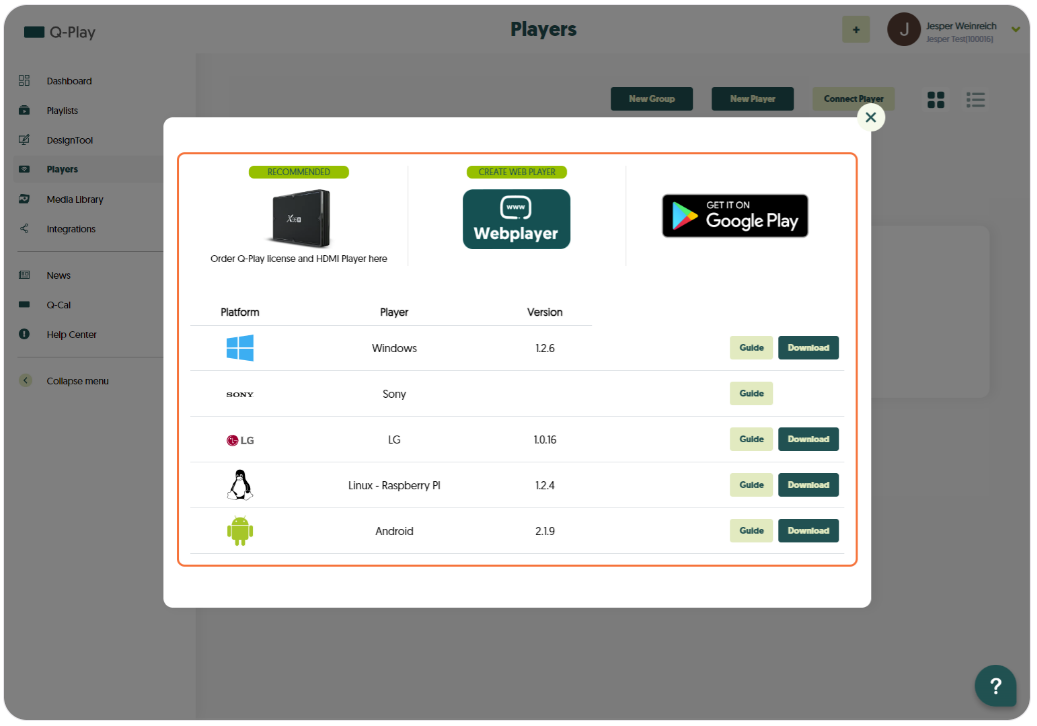Viewport: 1037px width, 726px height.
Task: Open Media Library in sidebar menu
Action: [75, 199]
